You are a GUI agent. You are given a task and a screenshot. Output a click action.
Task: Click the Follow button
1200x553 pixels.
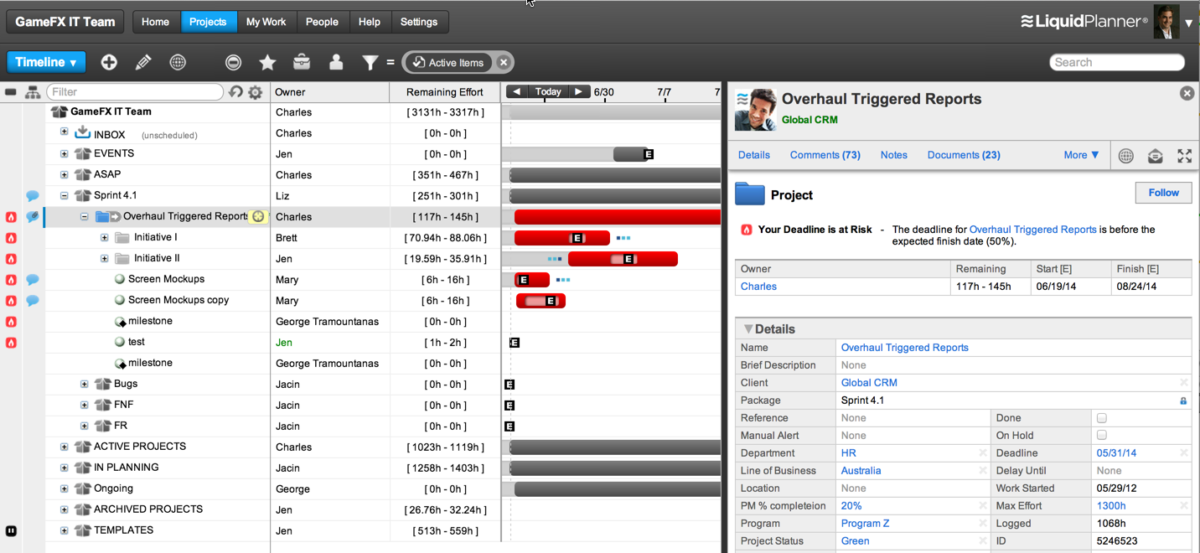[1163, 193]
